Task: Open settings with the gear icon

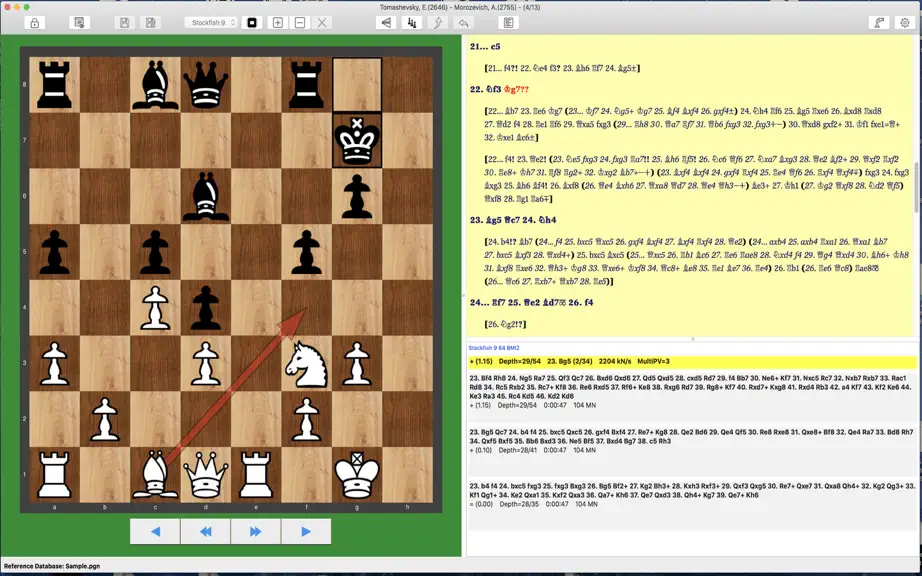Action: tap(905, 23)
